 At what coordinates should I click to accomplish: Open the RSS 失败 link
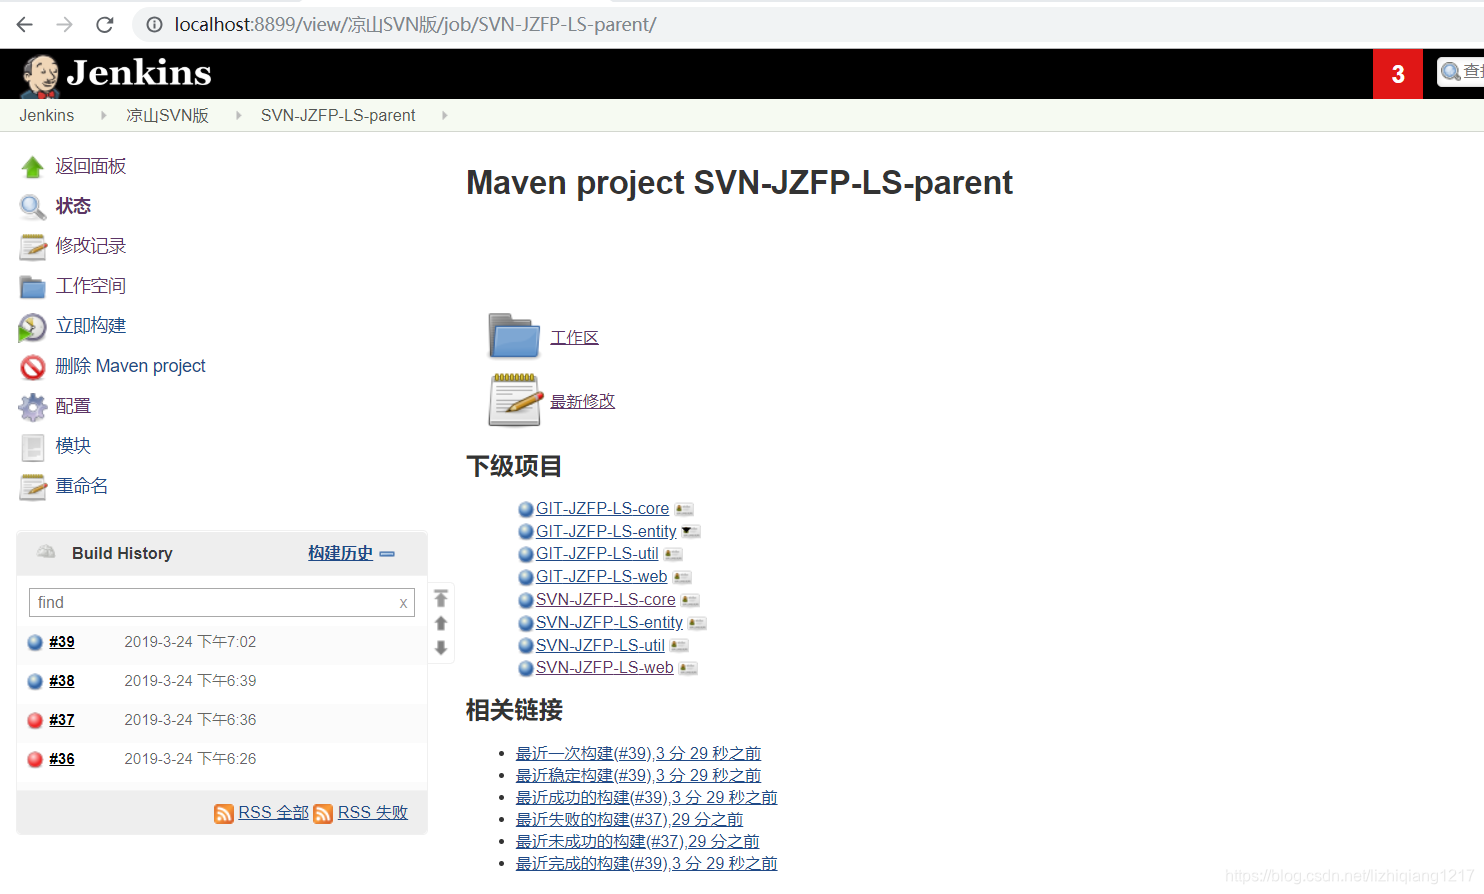coord(373,812)
